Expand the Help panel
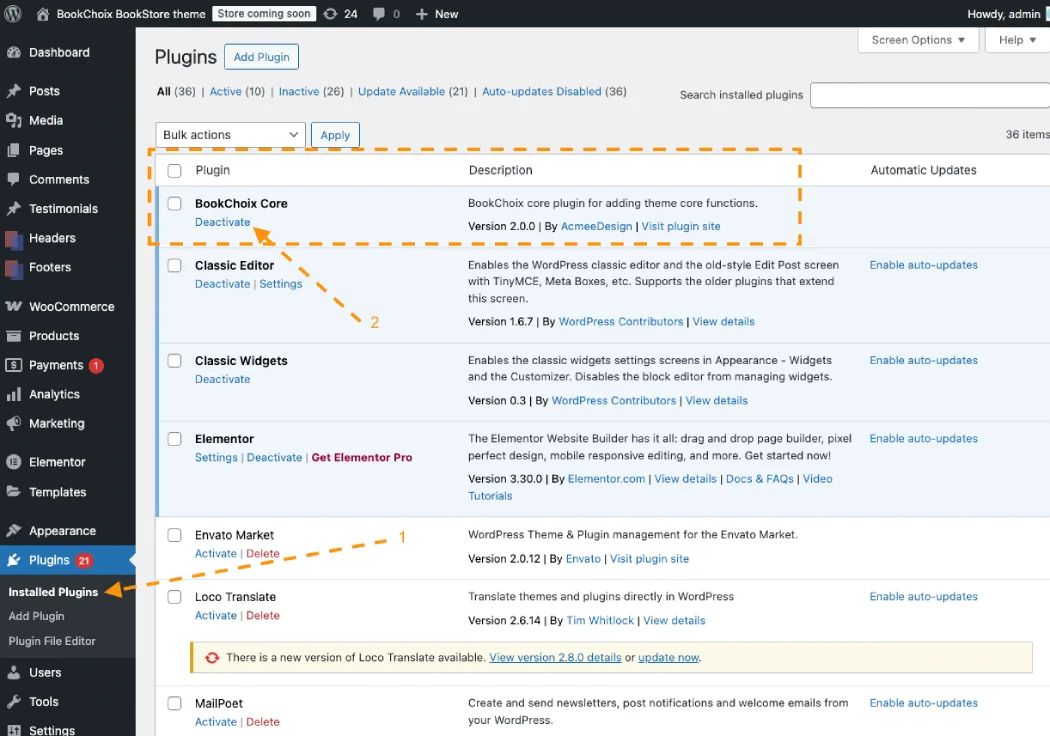 coord(1017,40)
